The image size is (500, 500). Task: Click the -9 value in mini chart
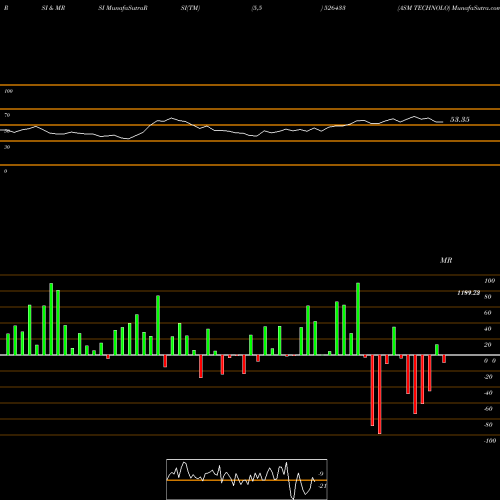[x=321, y=473]
